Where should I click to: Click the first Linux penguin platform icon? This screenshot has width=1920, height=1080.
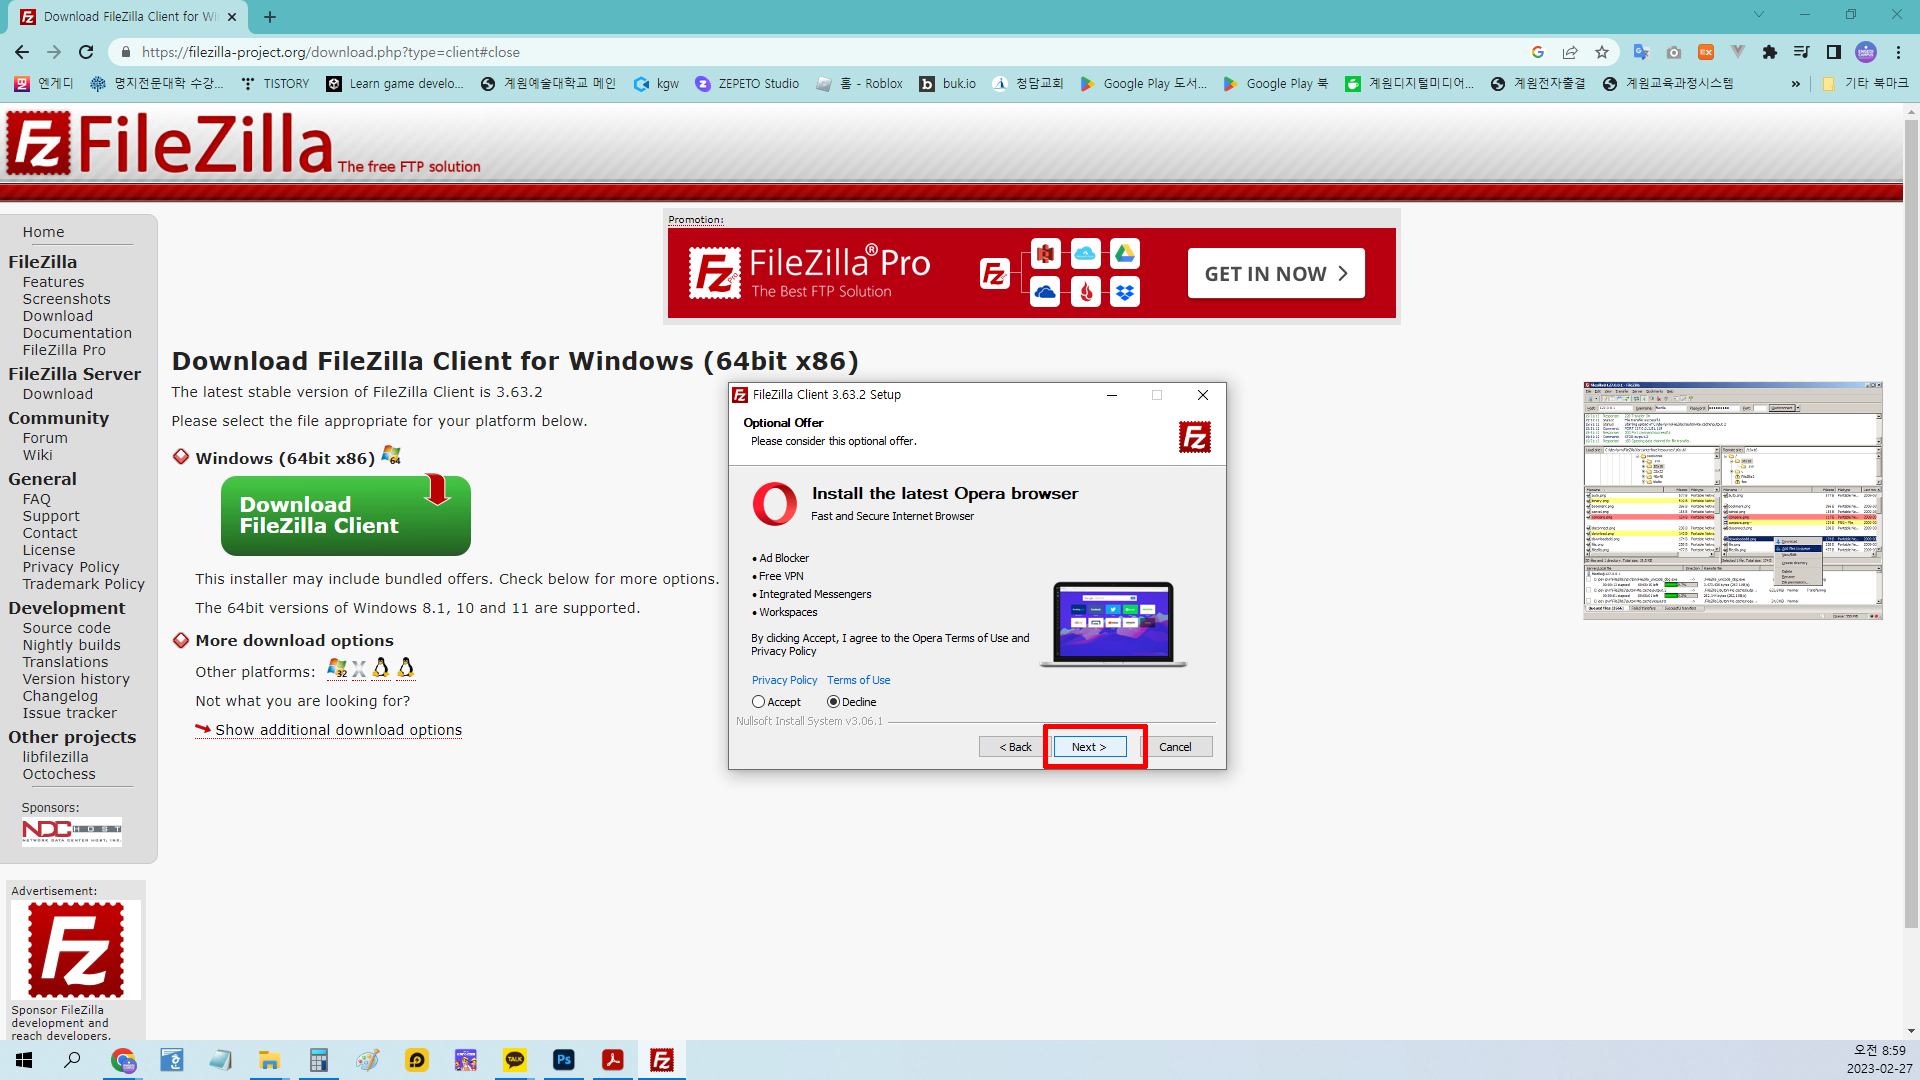click(x=381, y=668)
